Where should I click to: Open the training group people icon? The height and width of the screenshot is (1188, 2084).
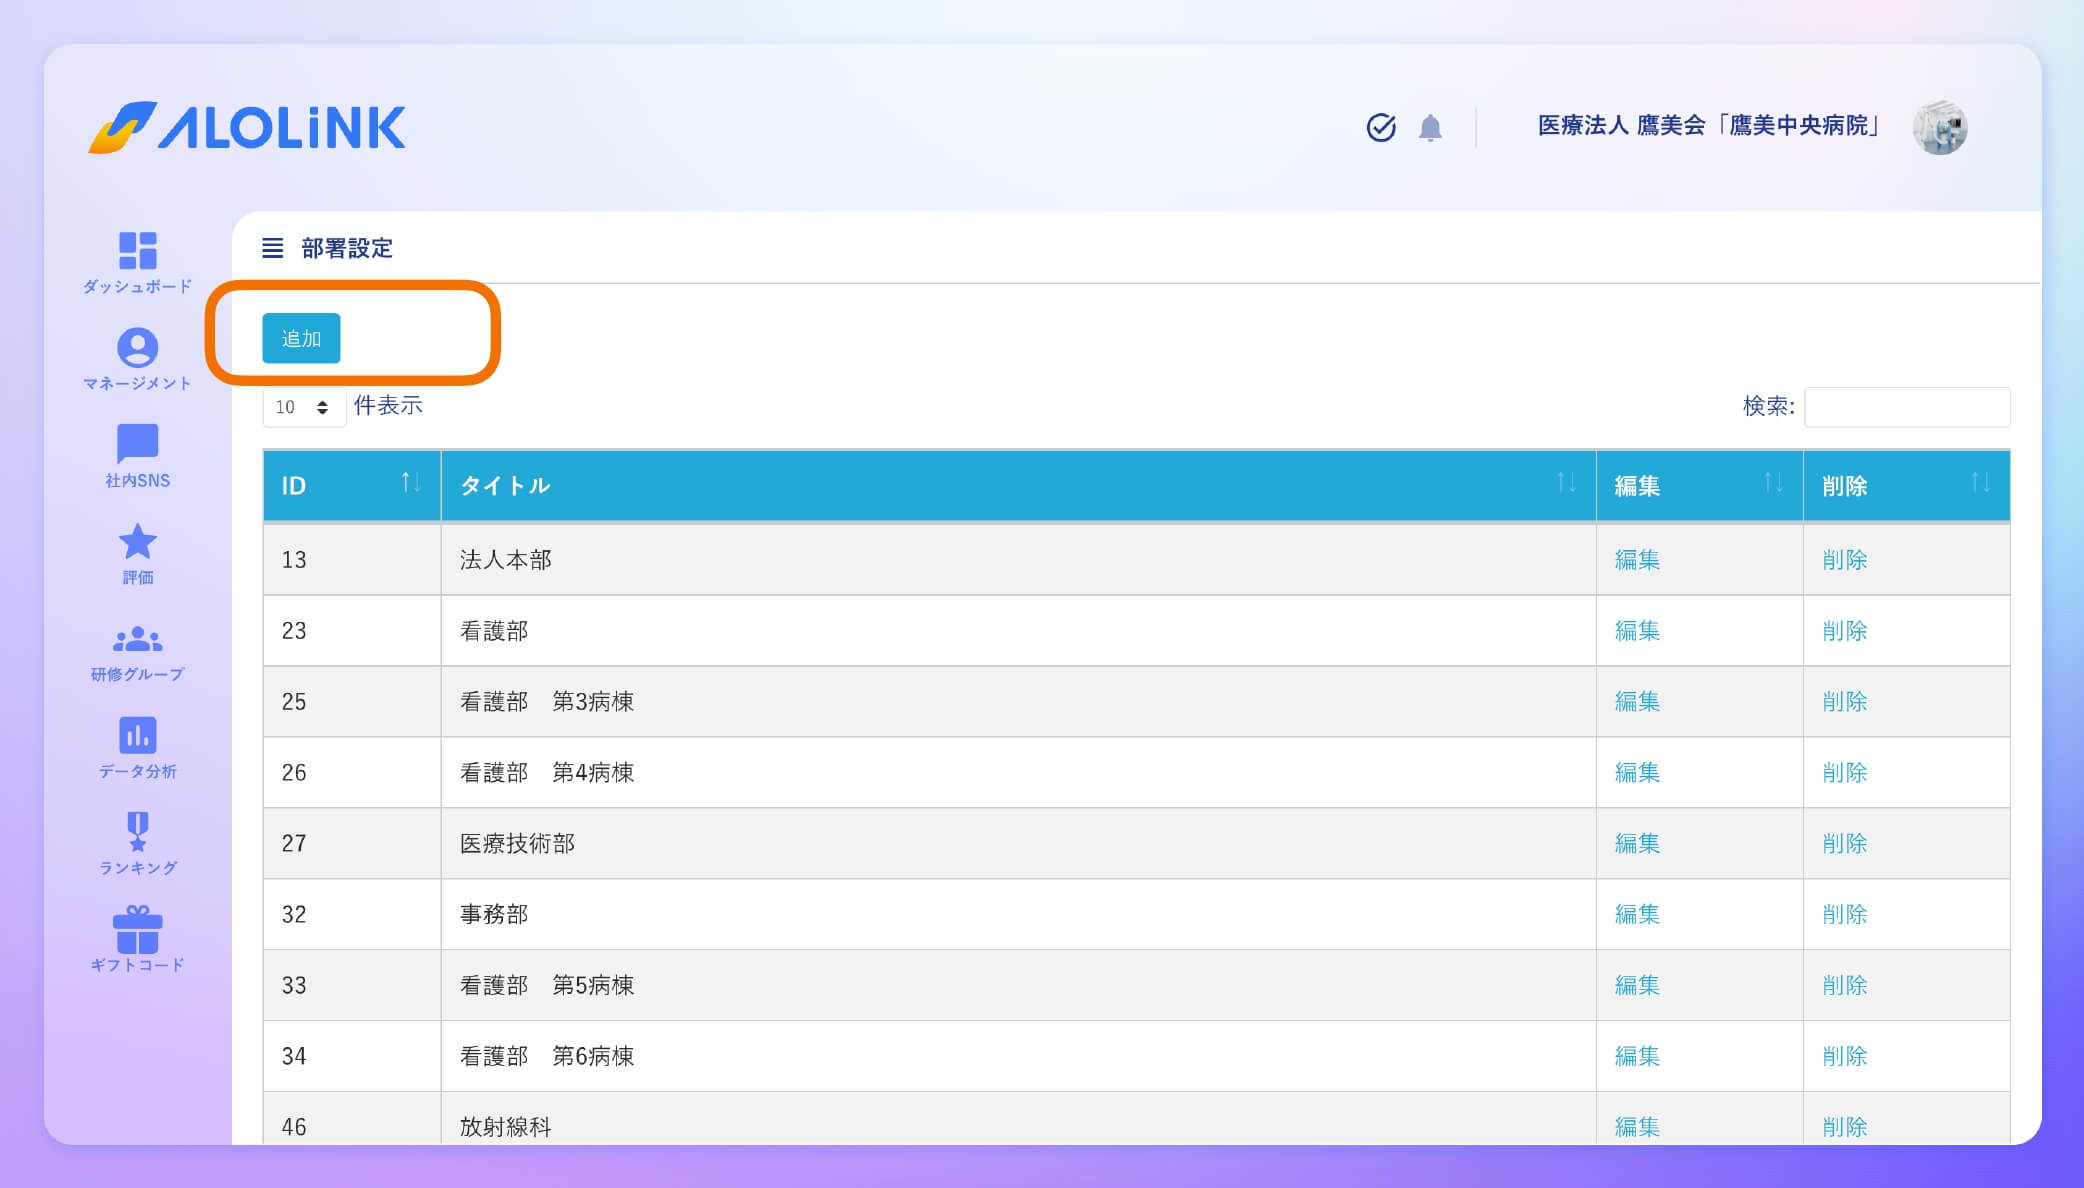tap(137, 639)
